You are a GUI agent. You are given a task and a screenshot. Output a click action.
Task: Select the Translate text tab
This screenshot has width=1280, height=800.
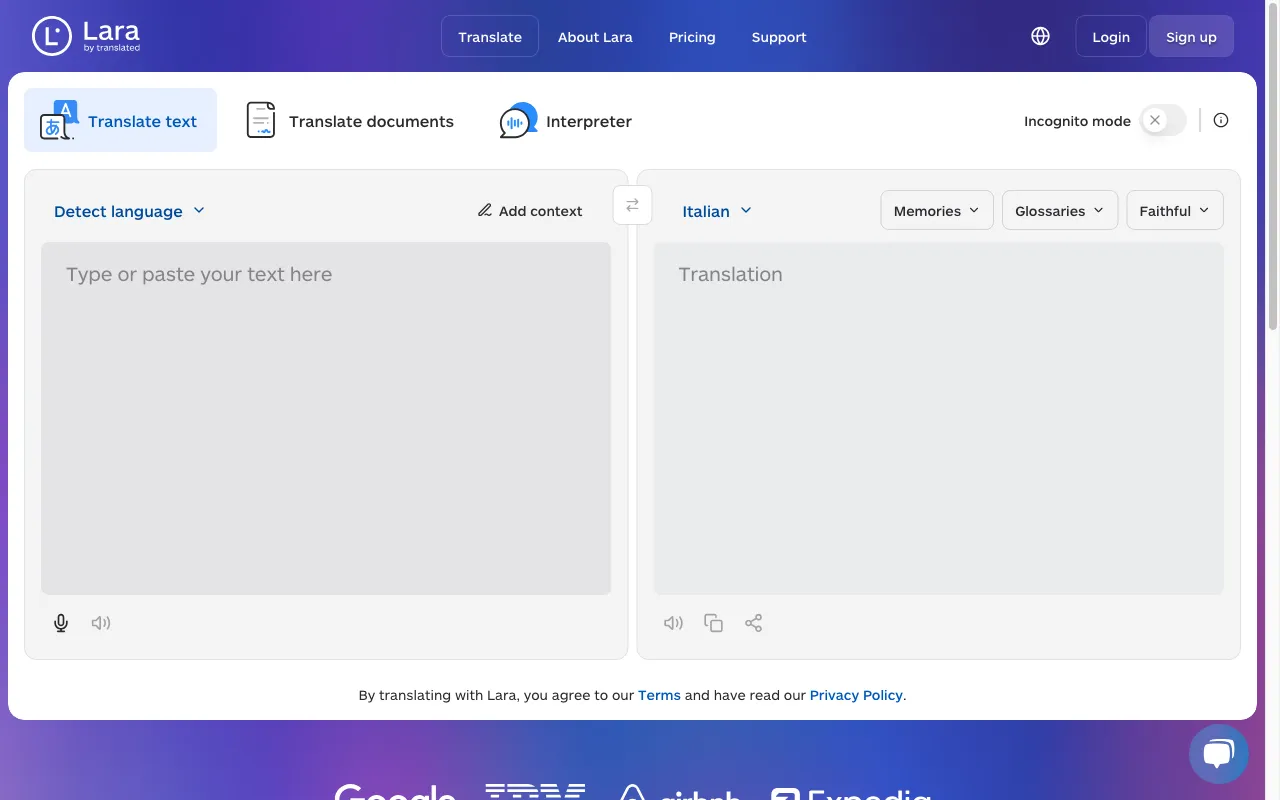(x=120, y=120)
